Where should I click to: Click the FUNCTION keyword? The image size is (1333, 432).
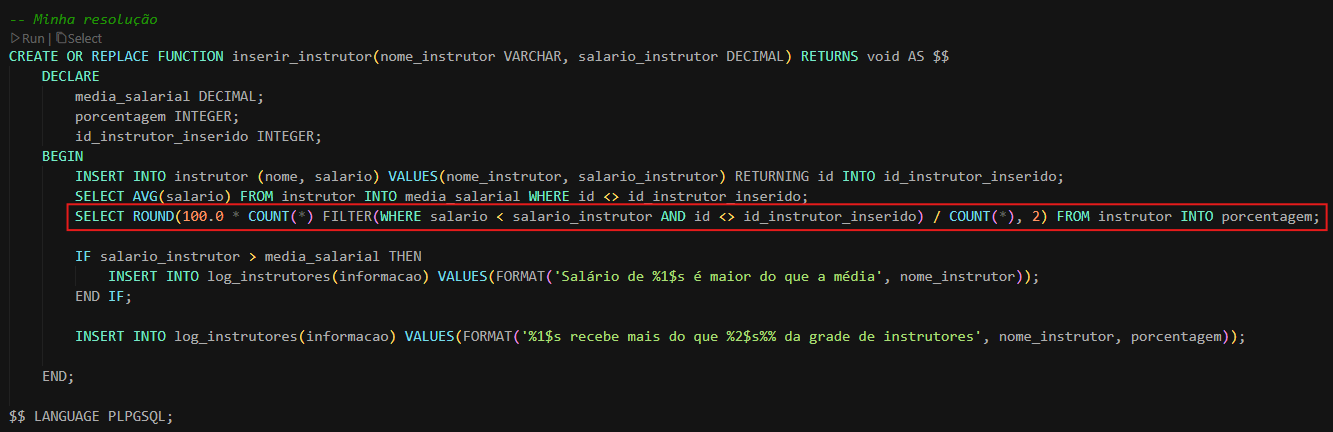[x=190, y=56]
